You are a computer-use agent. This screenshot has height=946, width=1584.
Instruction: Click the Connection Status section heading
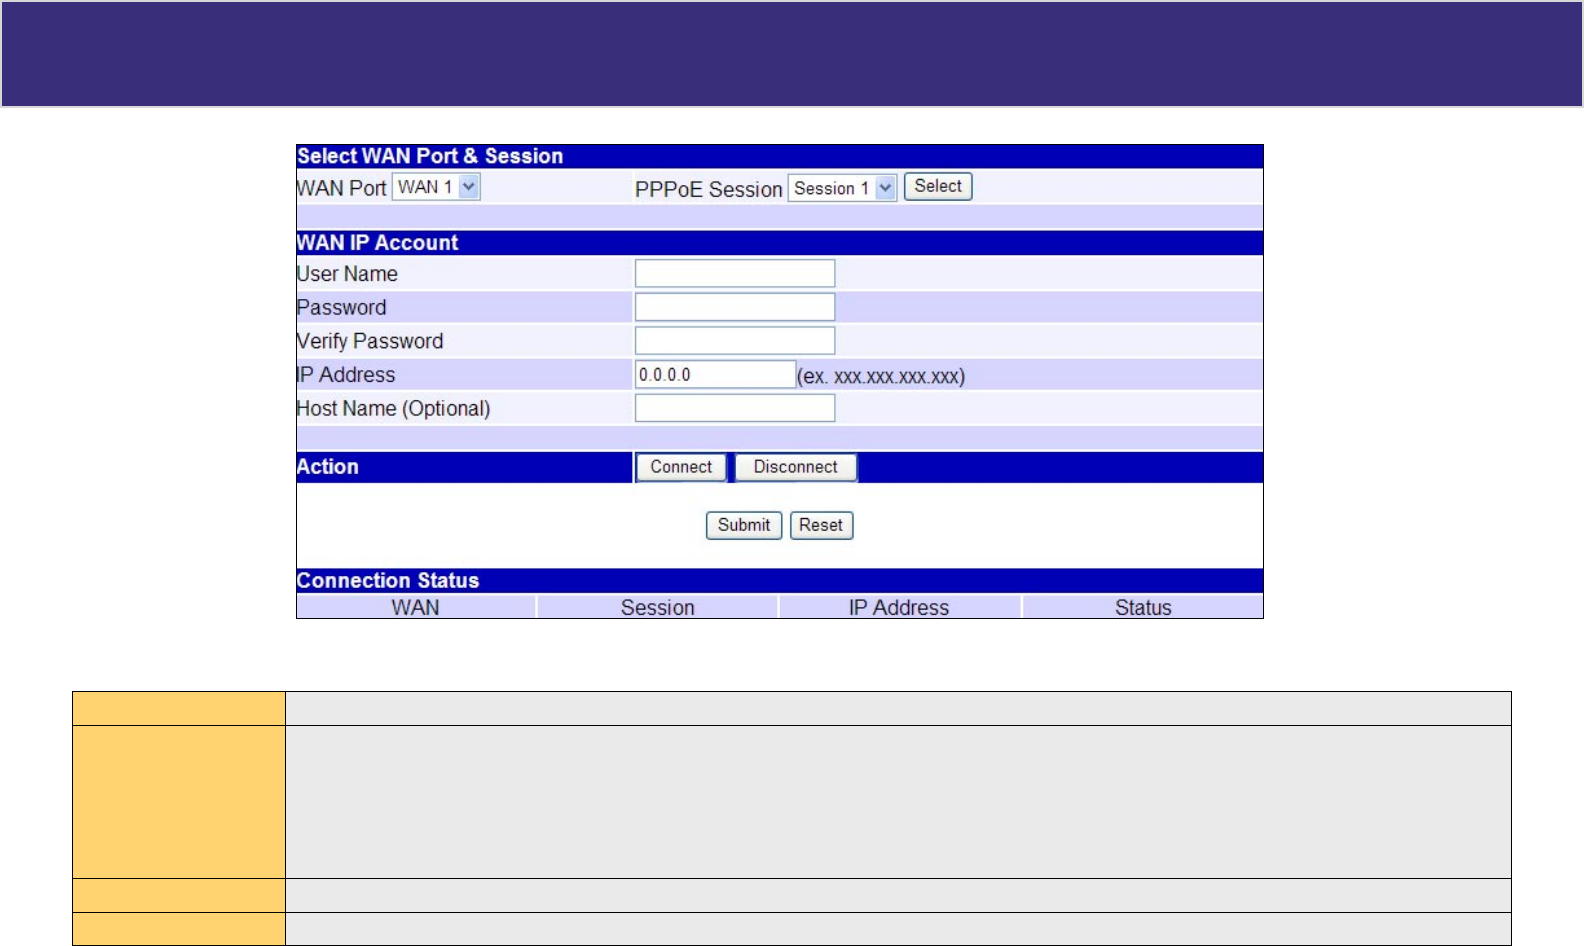388,581
